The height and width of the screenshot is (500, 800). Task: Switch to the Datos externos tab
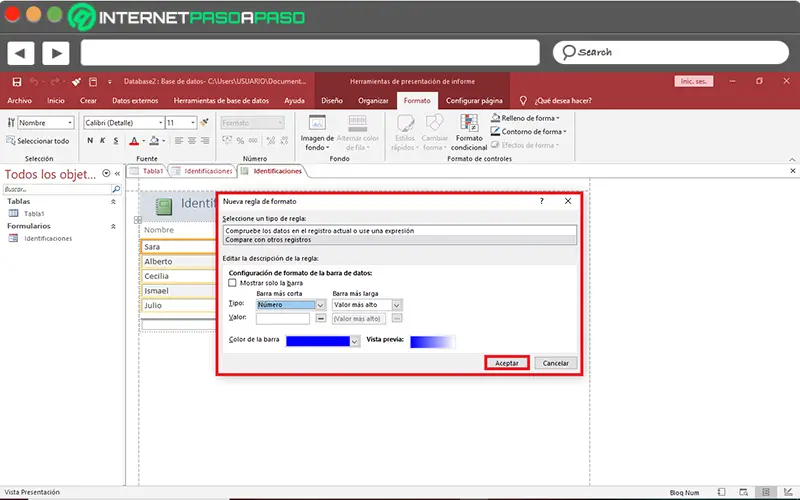point(135,101)
